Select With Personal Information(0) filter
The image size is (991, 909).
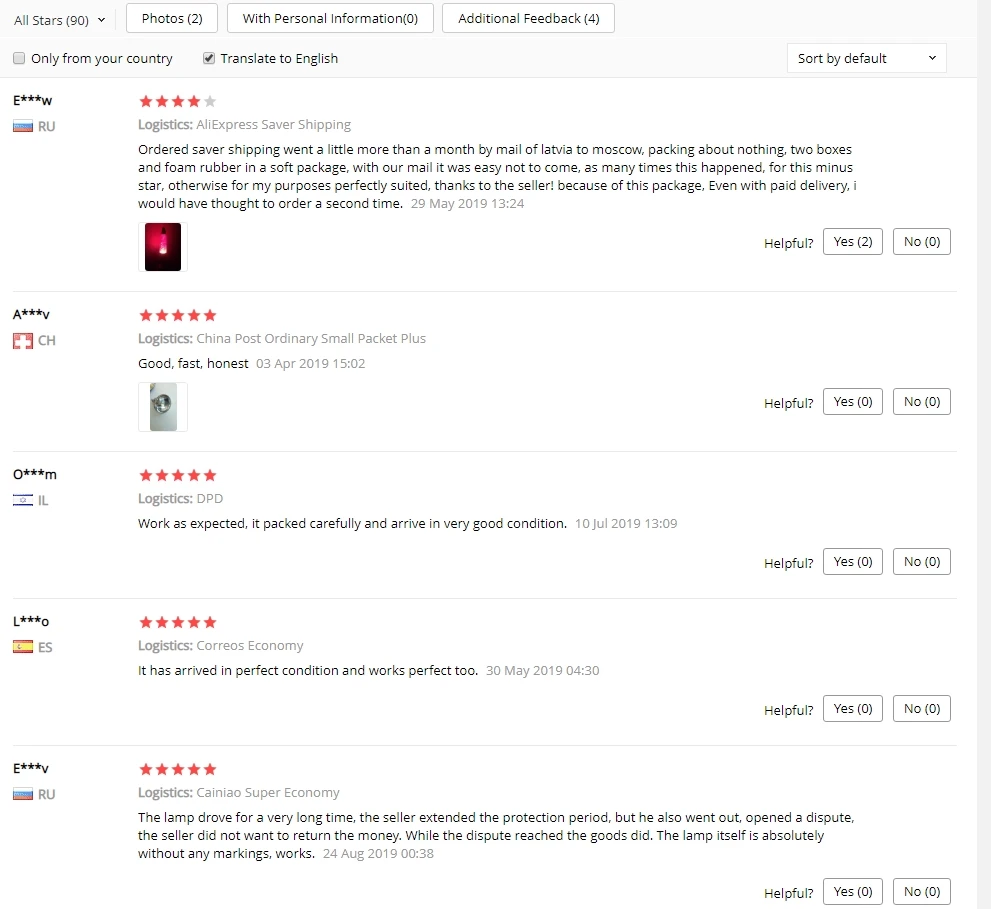[331, 18]
